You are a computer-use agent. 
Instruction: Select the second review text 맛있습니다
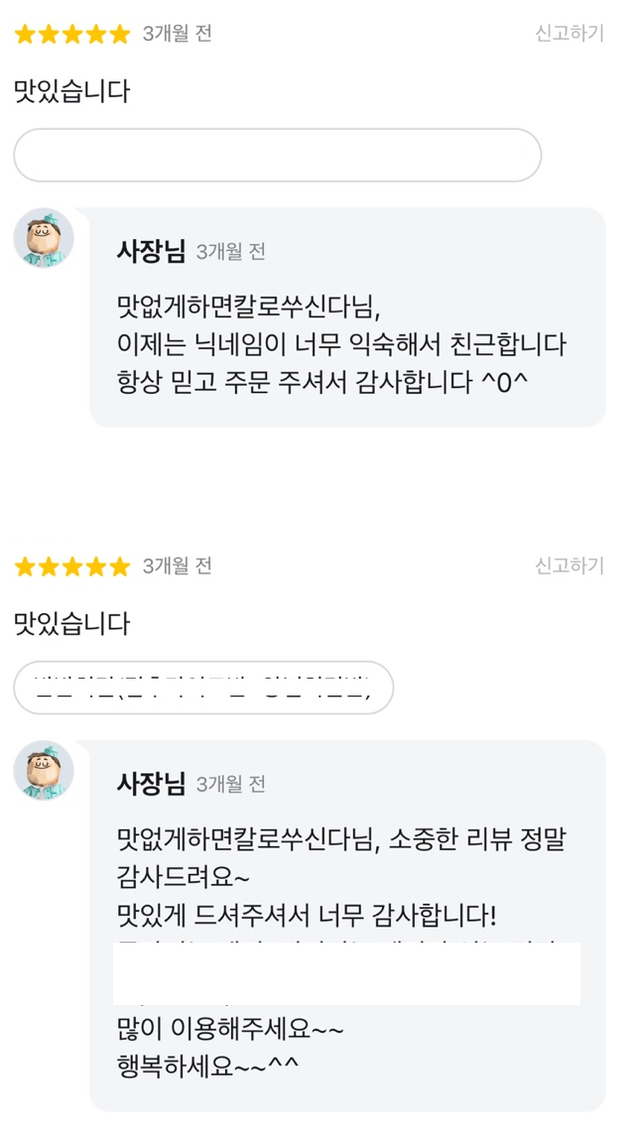(72, 625)
